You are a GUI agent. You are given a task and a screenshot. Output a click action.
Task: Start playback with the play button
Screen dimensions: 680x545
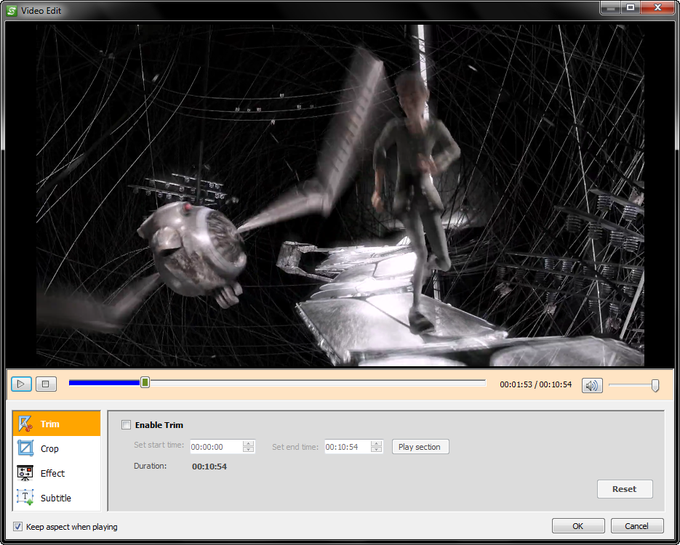click(21, 384)
